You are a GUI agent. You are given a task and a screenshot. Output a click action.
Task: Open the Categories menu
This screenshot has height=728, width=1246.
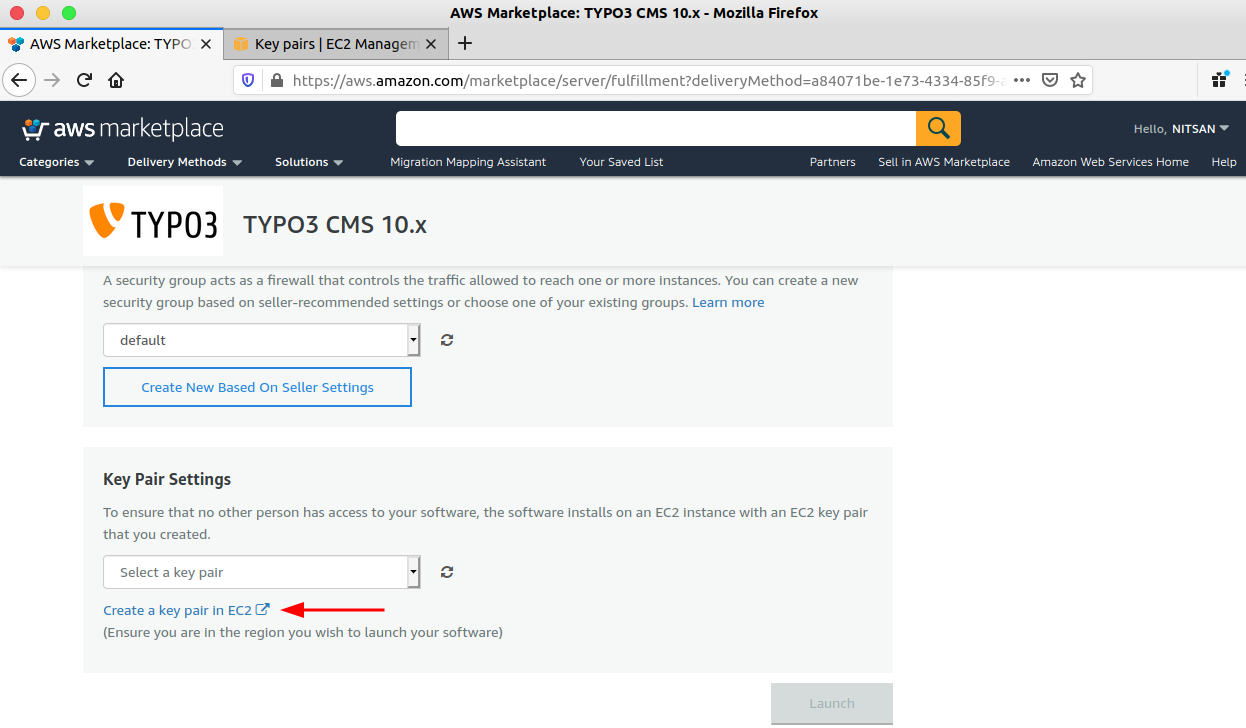point(57,162)
